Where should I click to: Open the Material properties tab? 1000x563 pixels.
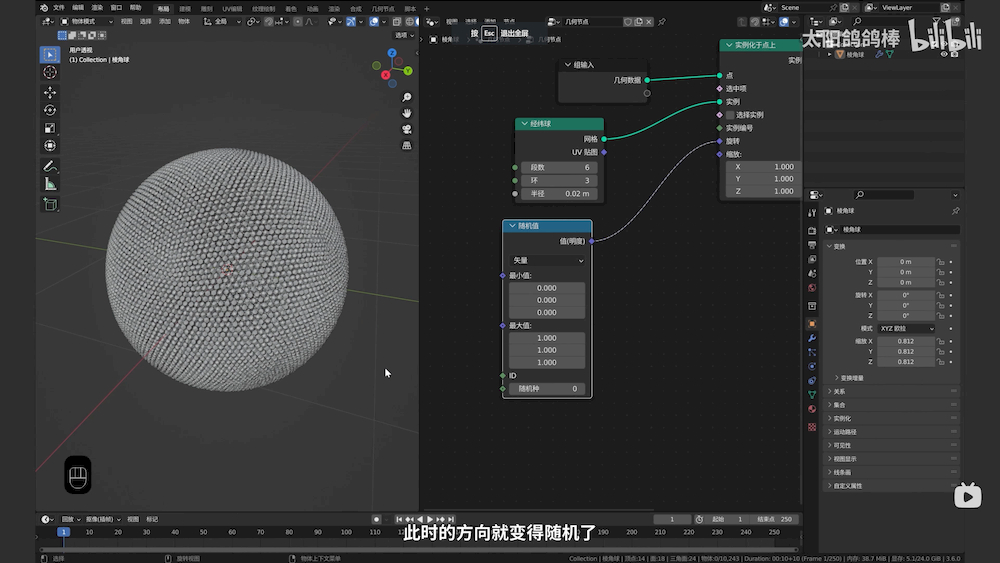click(x=812, y=409)
